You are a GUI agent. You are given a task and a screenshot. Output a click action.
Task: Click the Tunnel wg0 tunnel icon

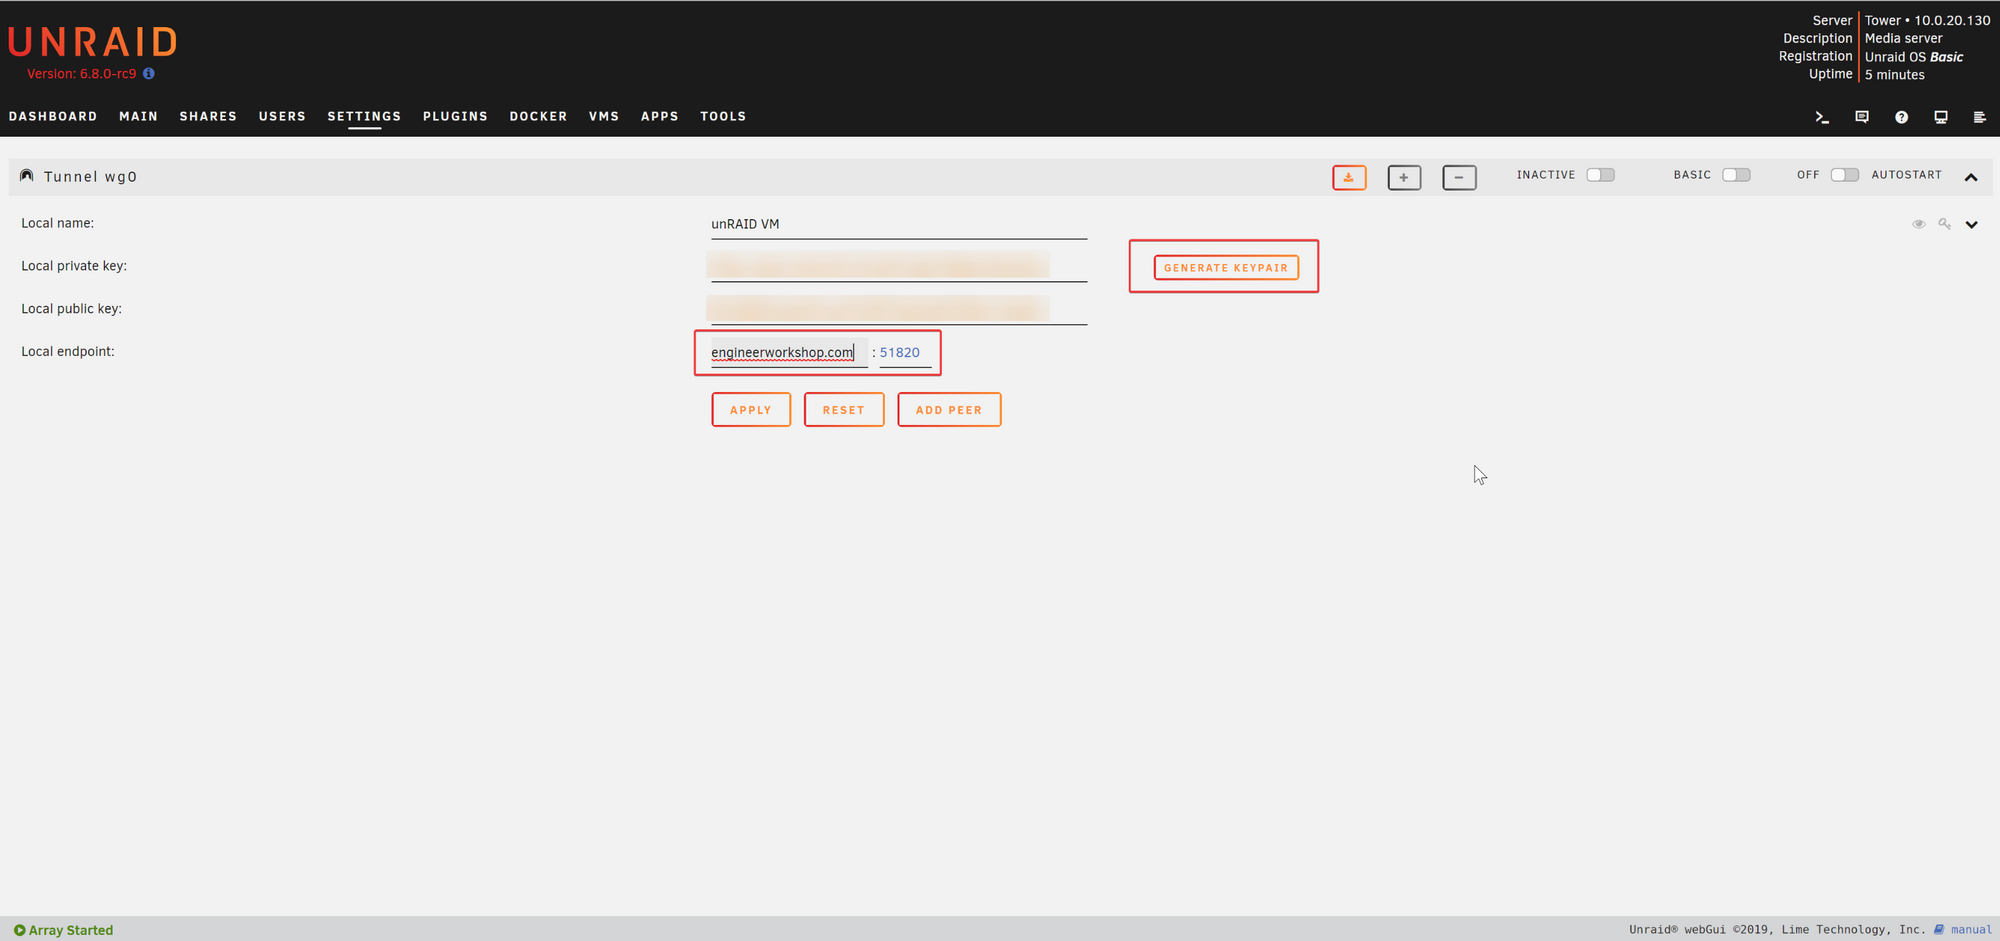[27, 176]
